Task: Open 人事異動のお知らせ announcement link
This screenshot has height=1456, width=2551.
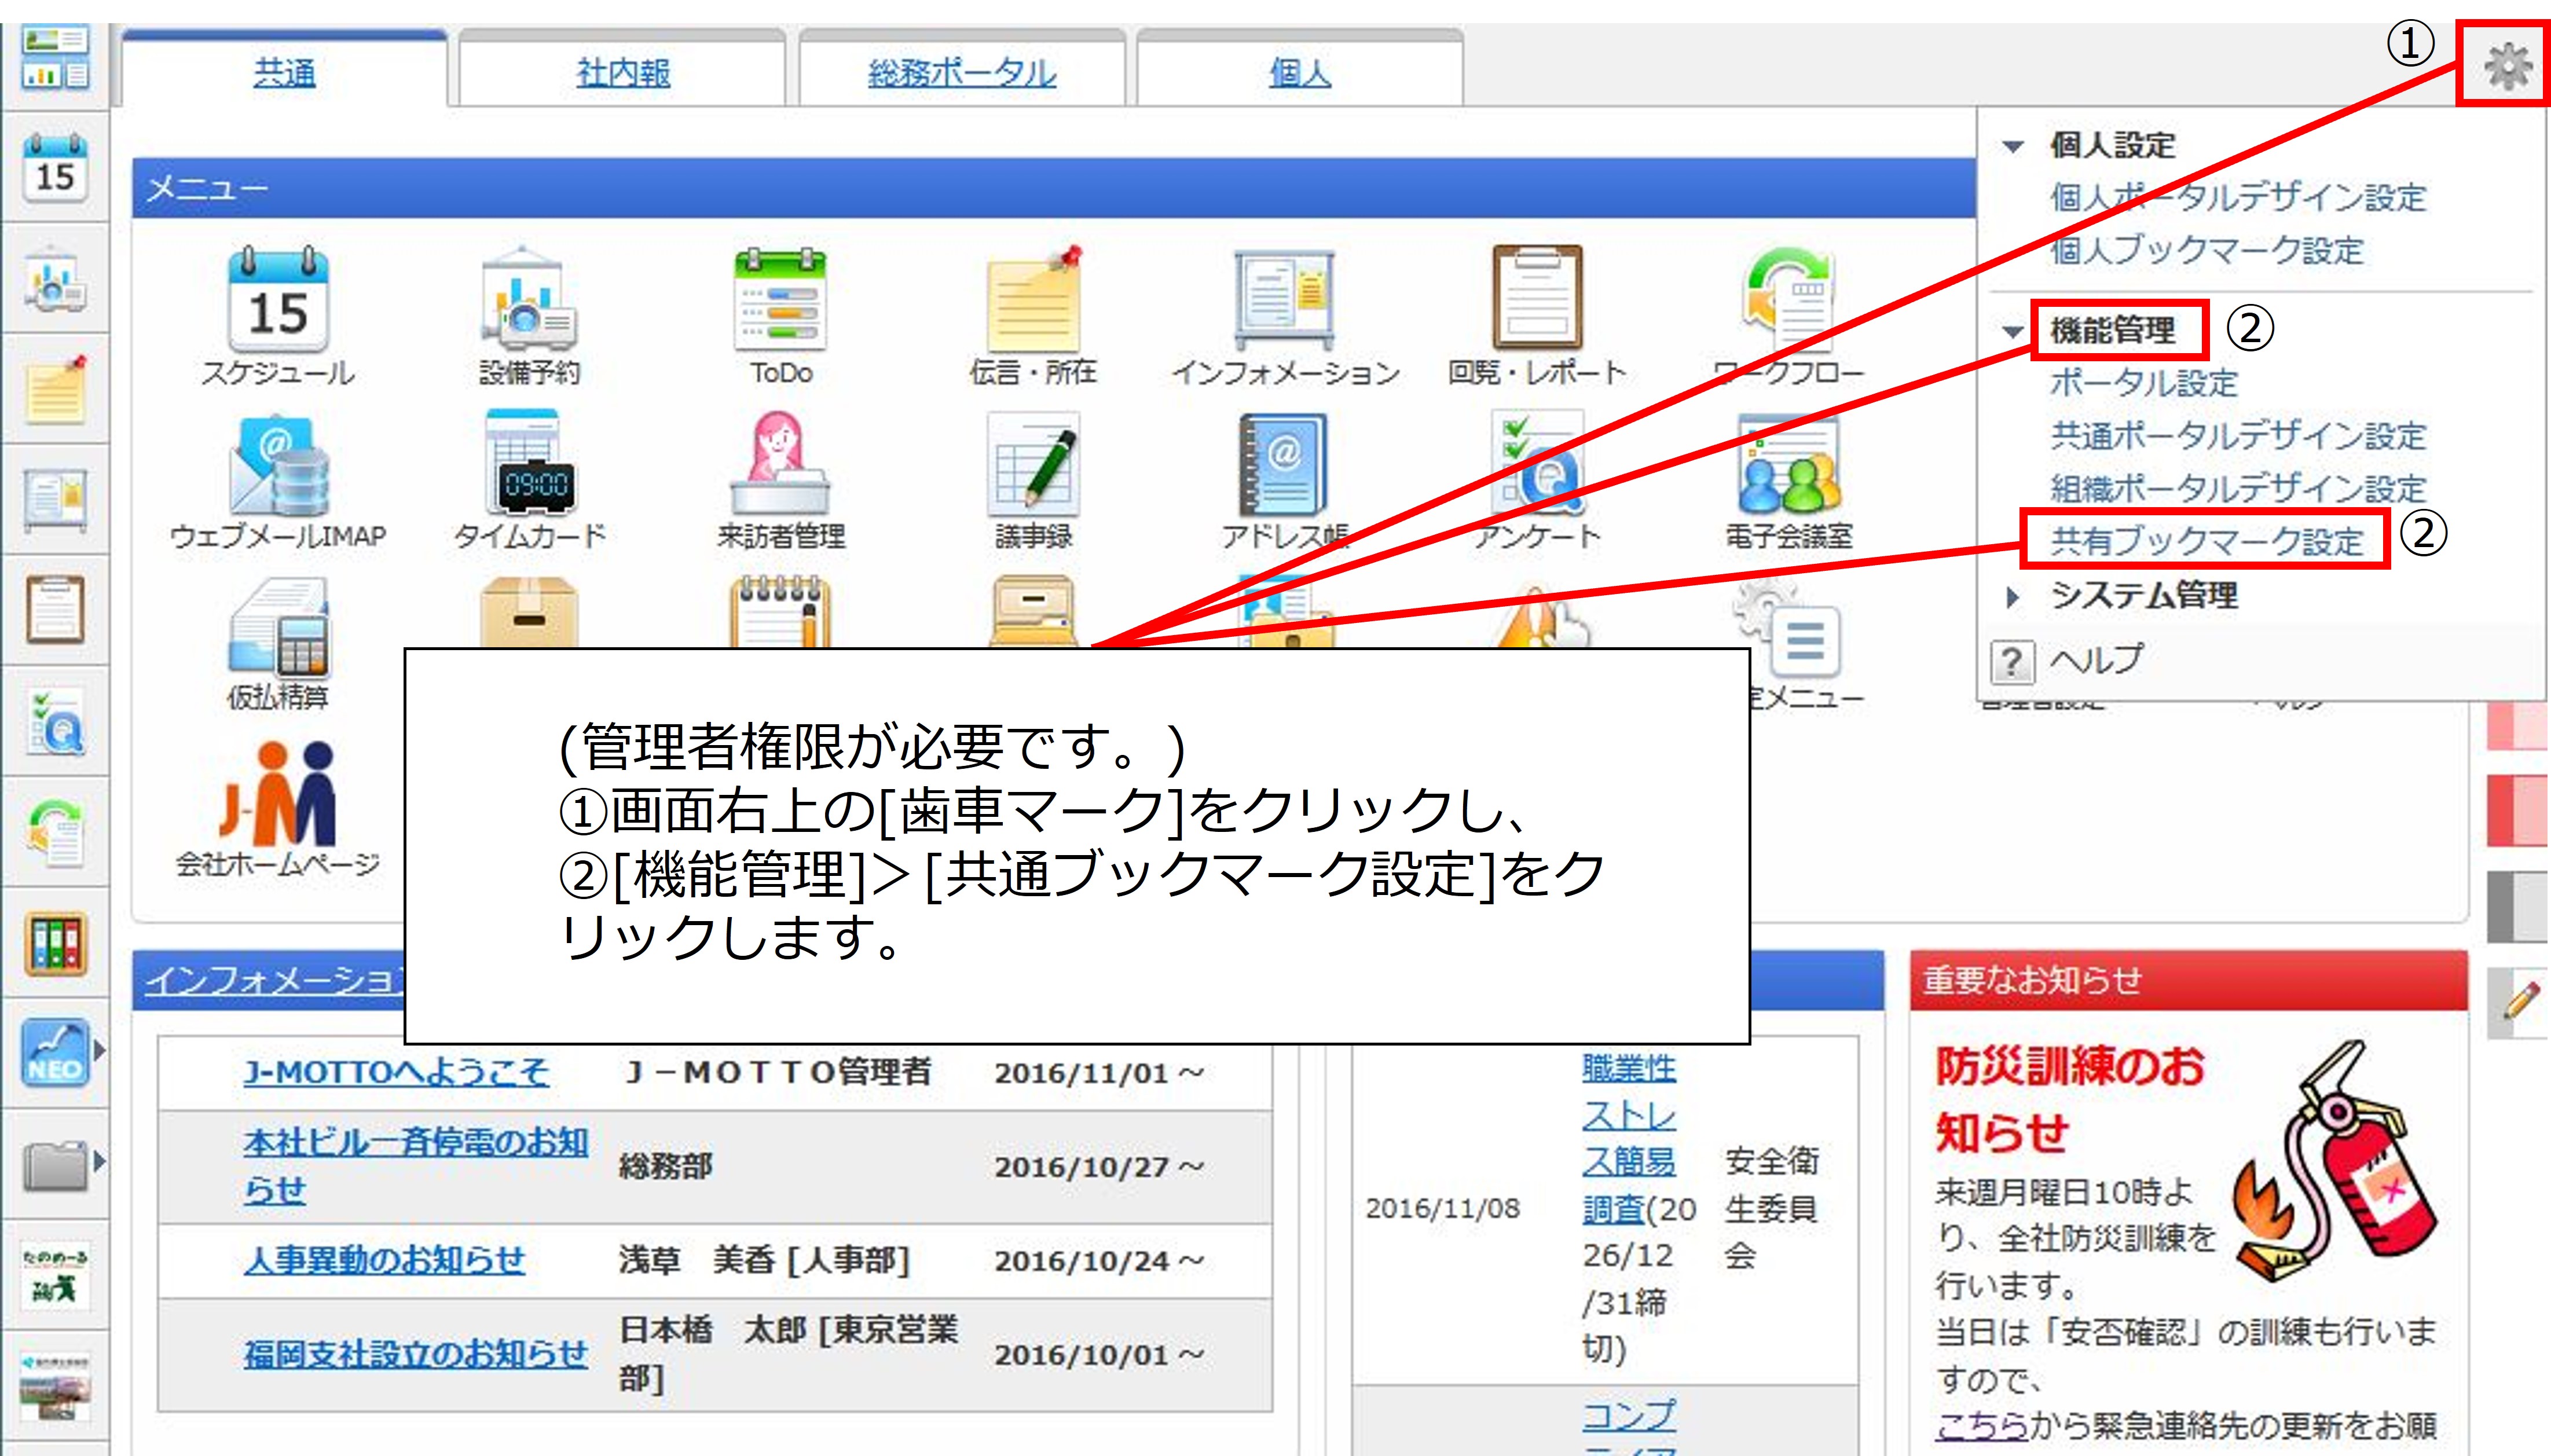Action: pyautogui.click(x=384, y=1259)
